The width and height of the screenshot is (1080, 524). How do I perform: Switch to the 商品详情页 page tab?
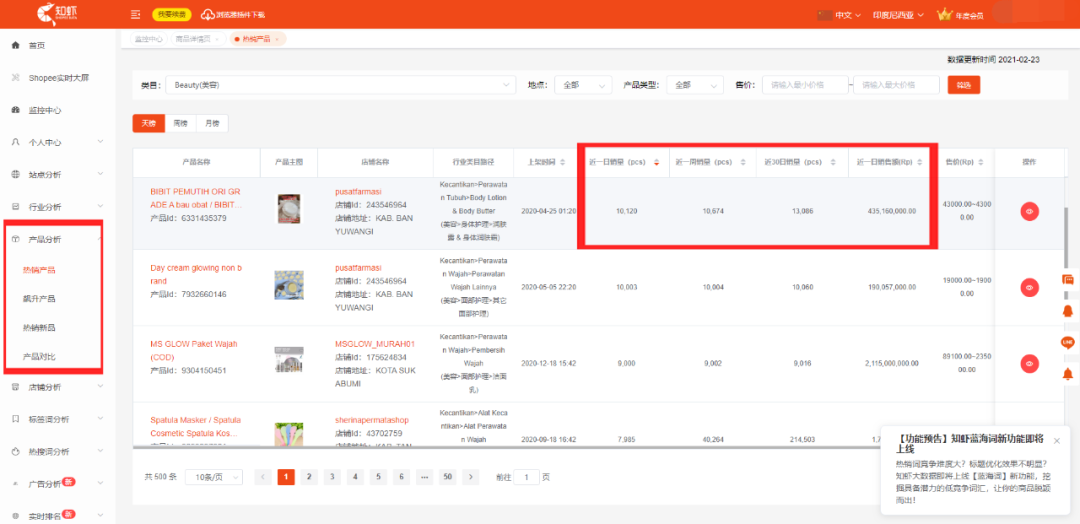[197, 39]
